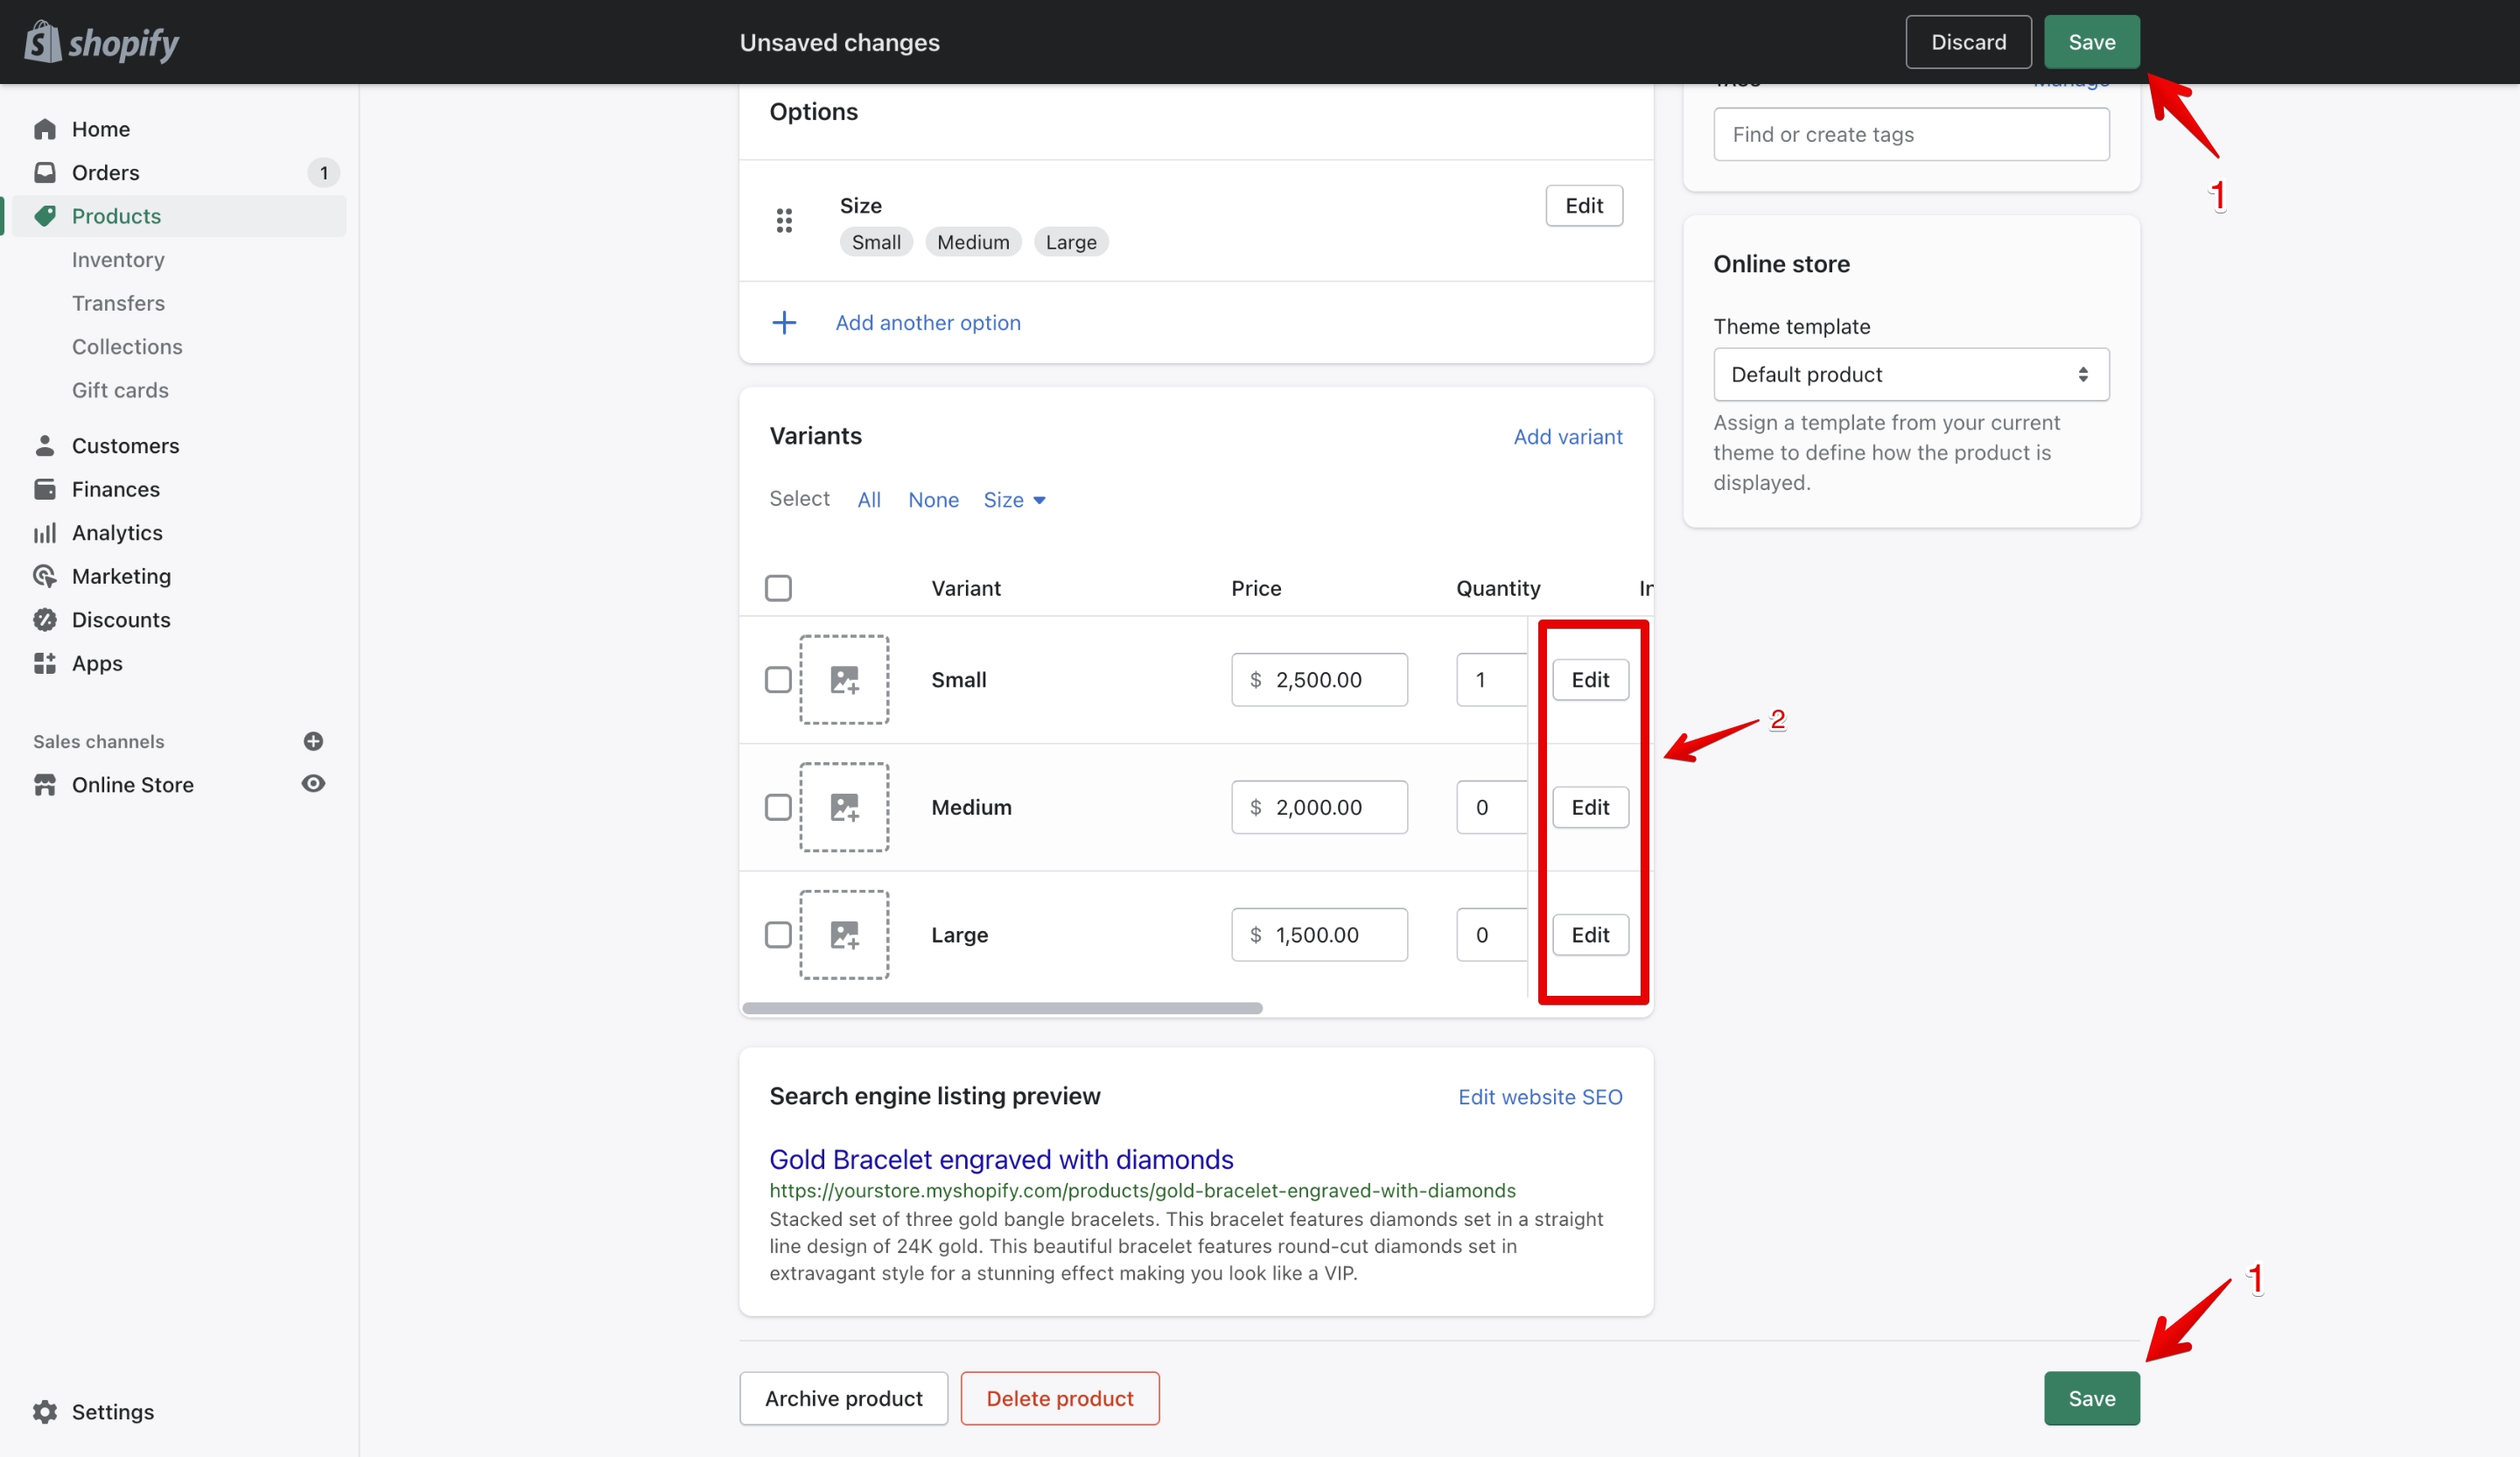2520x1457 pixels.
Task: Click the Analytics bar chart icon
Action: pyautogui.click(x=45, y=533)
